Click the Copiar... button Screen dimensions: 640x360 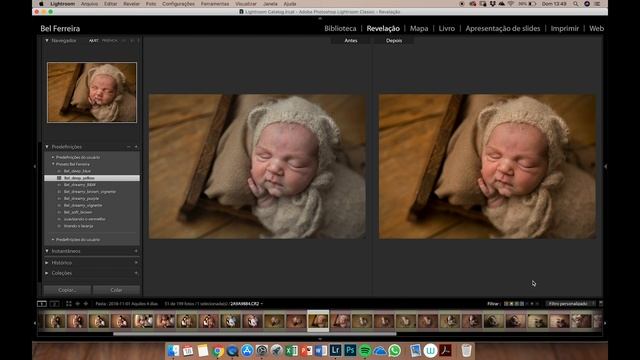67,290
